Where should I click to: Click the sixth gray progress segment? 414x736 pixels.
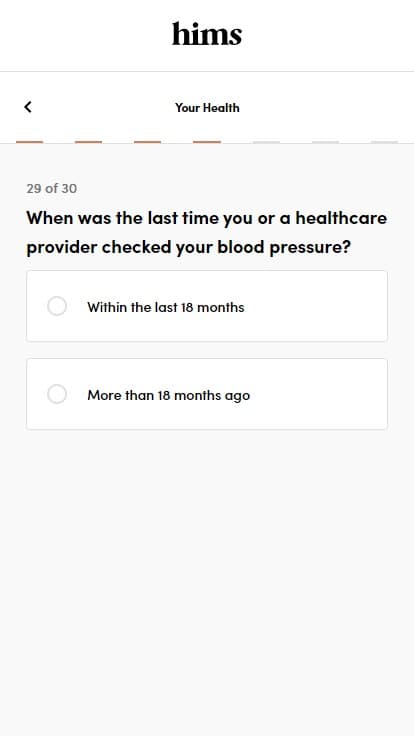(x=325, y=142)
